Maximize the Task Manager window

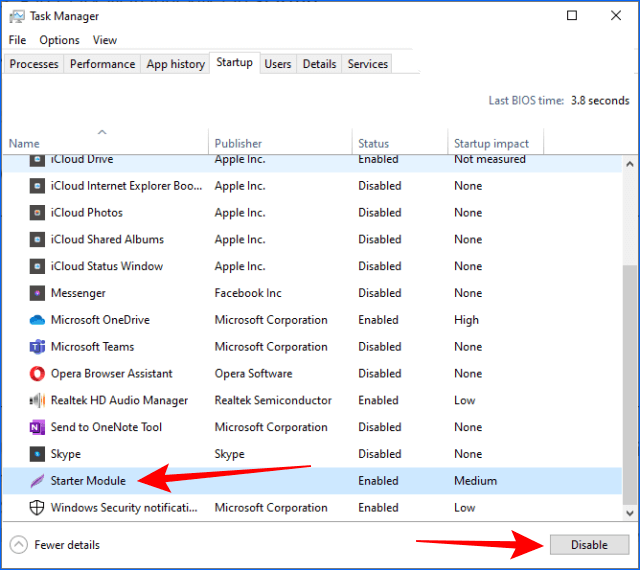[x=572, y=16]
